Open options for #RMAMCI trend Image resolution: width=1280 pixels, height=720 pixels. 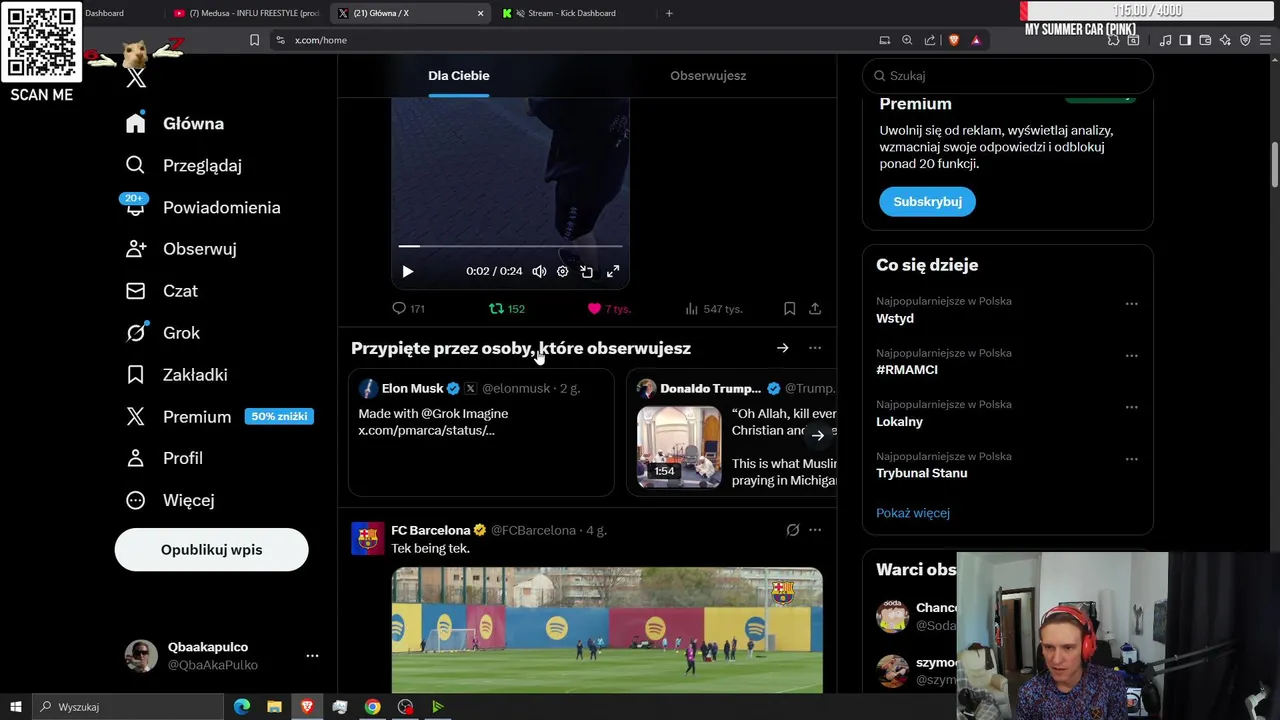click(1131, 355)
